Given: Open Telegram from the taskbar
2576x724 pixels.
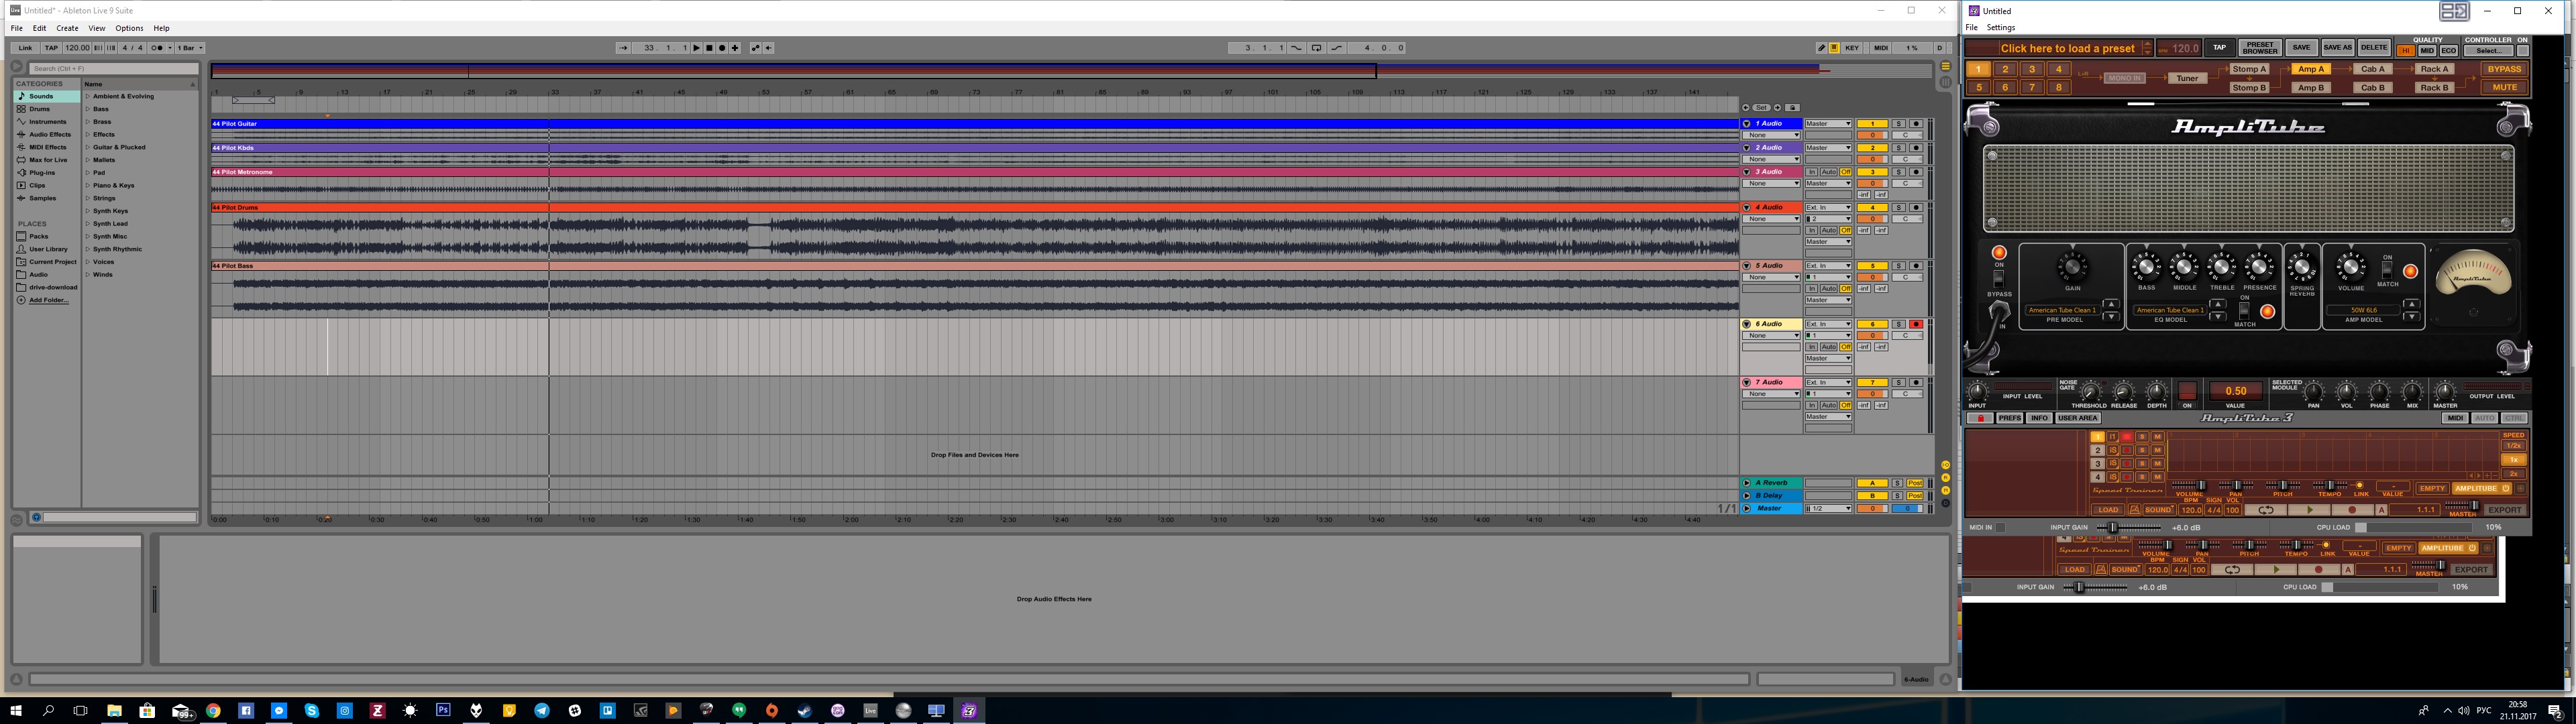Looking at the screenshot, I should (541, 710).
